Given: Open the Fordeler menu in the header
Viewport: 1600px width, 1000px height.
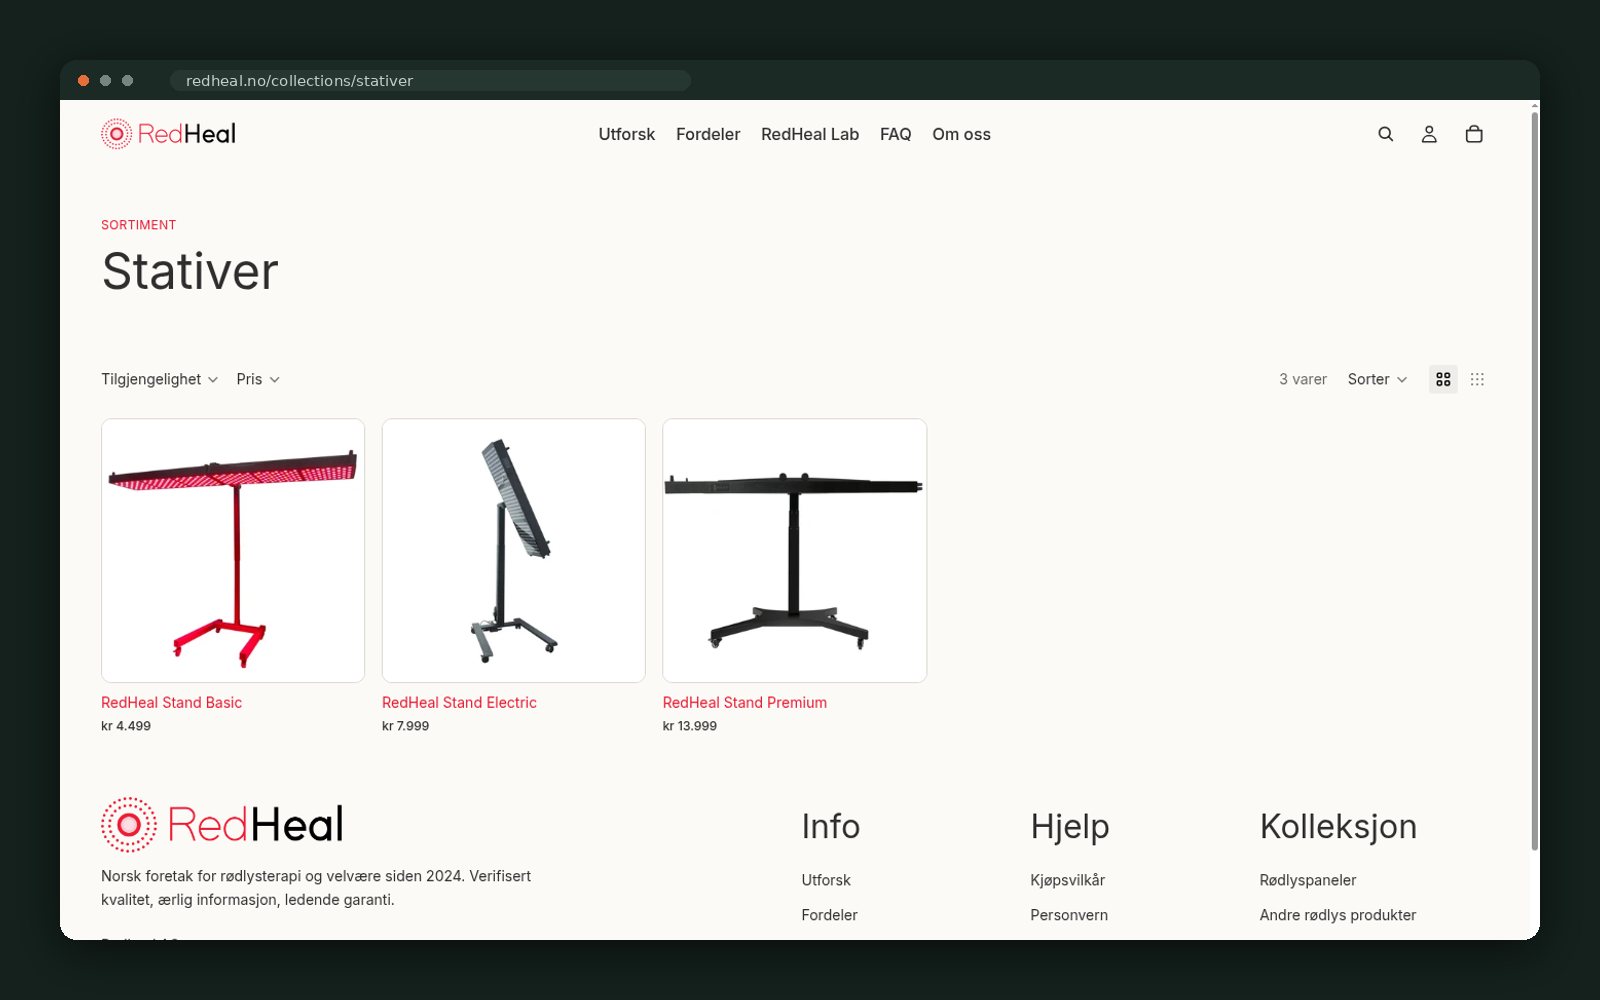Looking at the screenshot, I should pyautogui.click(x=708, y=134).
